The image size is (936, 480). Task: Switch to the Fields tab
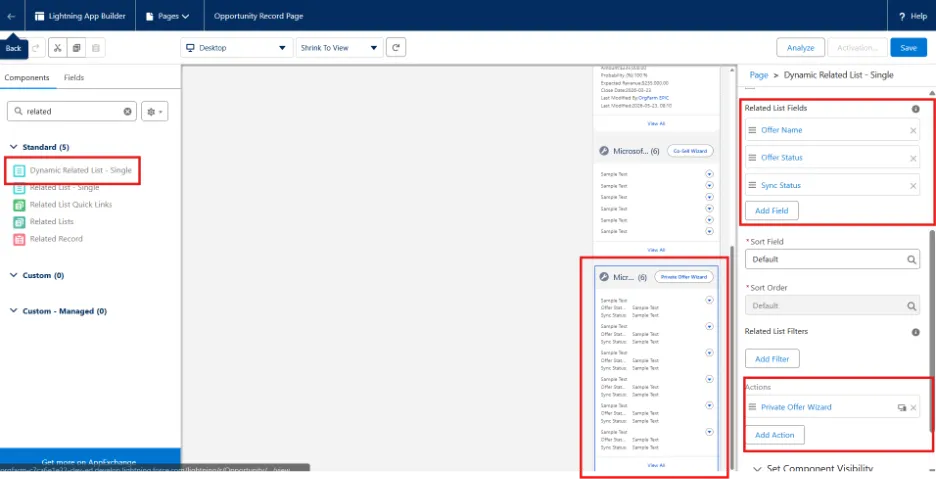click(74, 78)
